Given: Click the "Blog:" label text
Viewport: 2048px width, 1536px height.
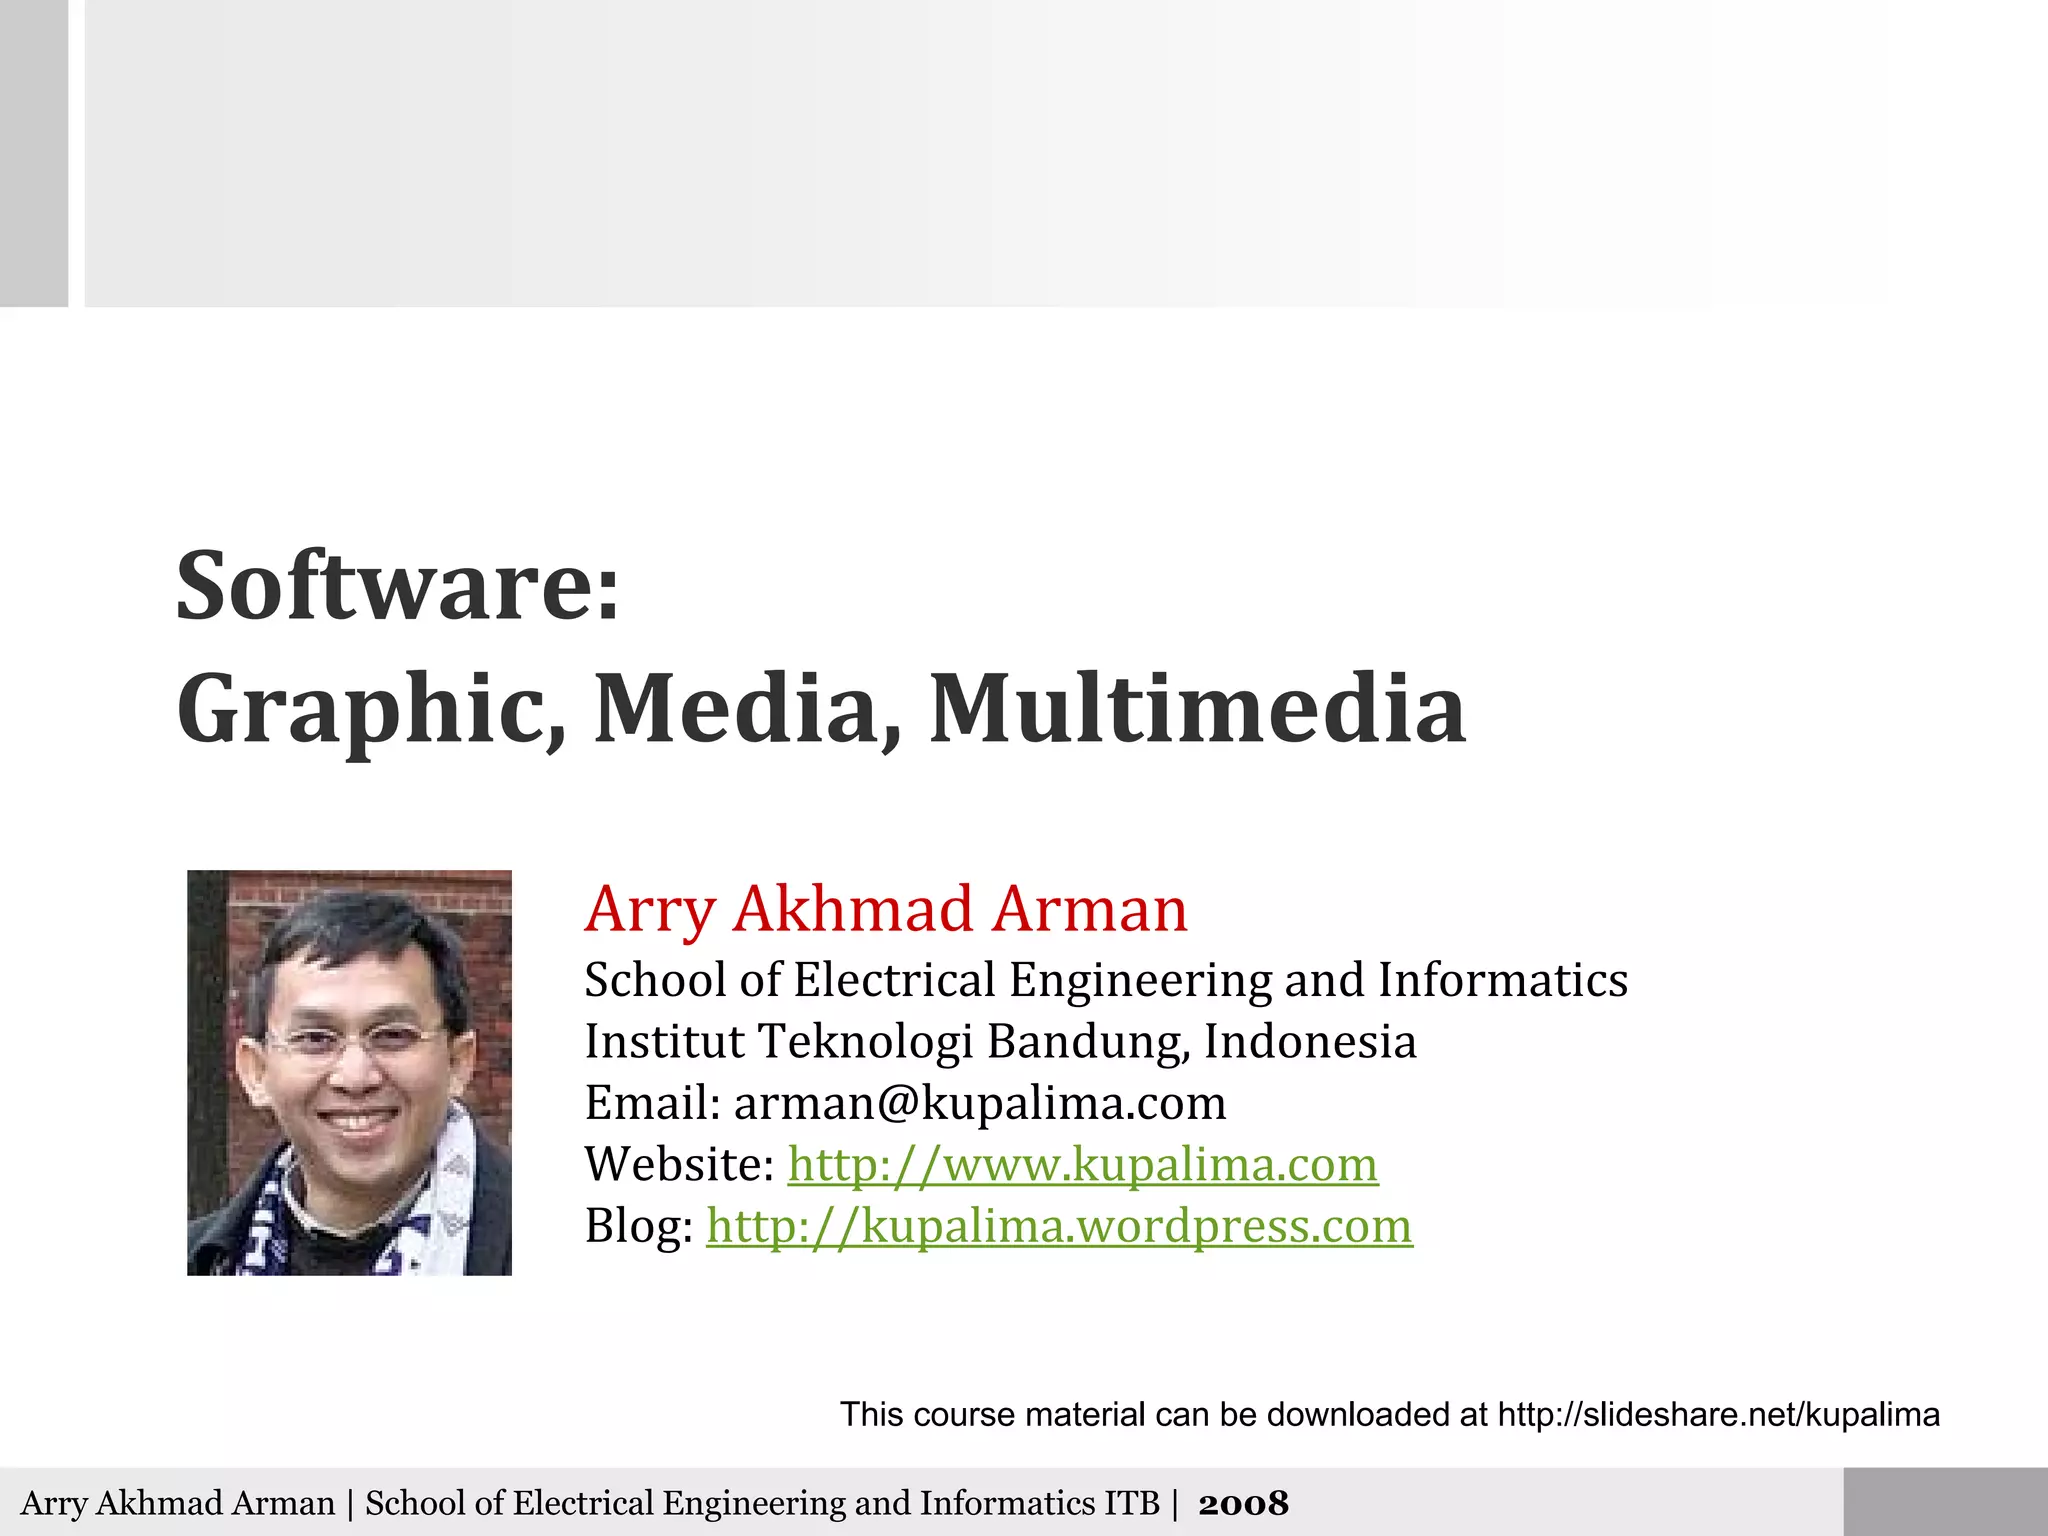Looking at the screenshot, I should 639,1227.
